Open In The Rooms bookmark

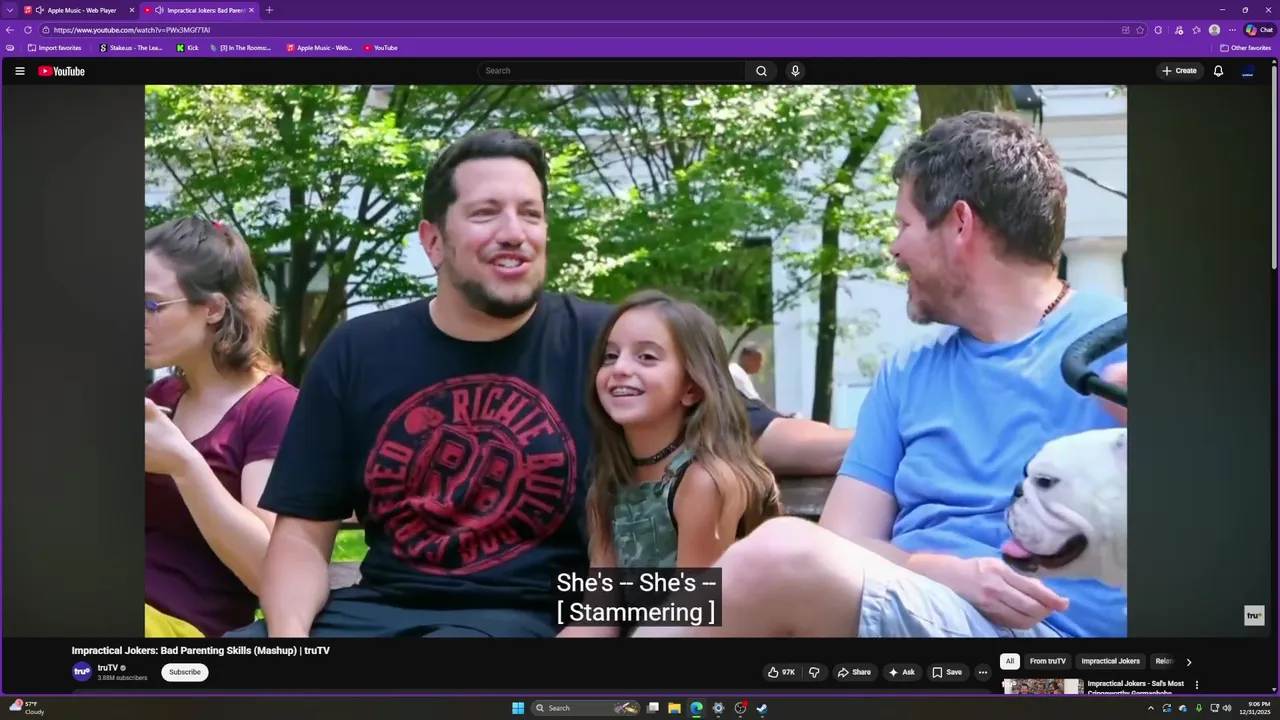(x=240, y=48)
